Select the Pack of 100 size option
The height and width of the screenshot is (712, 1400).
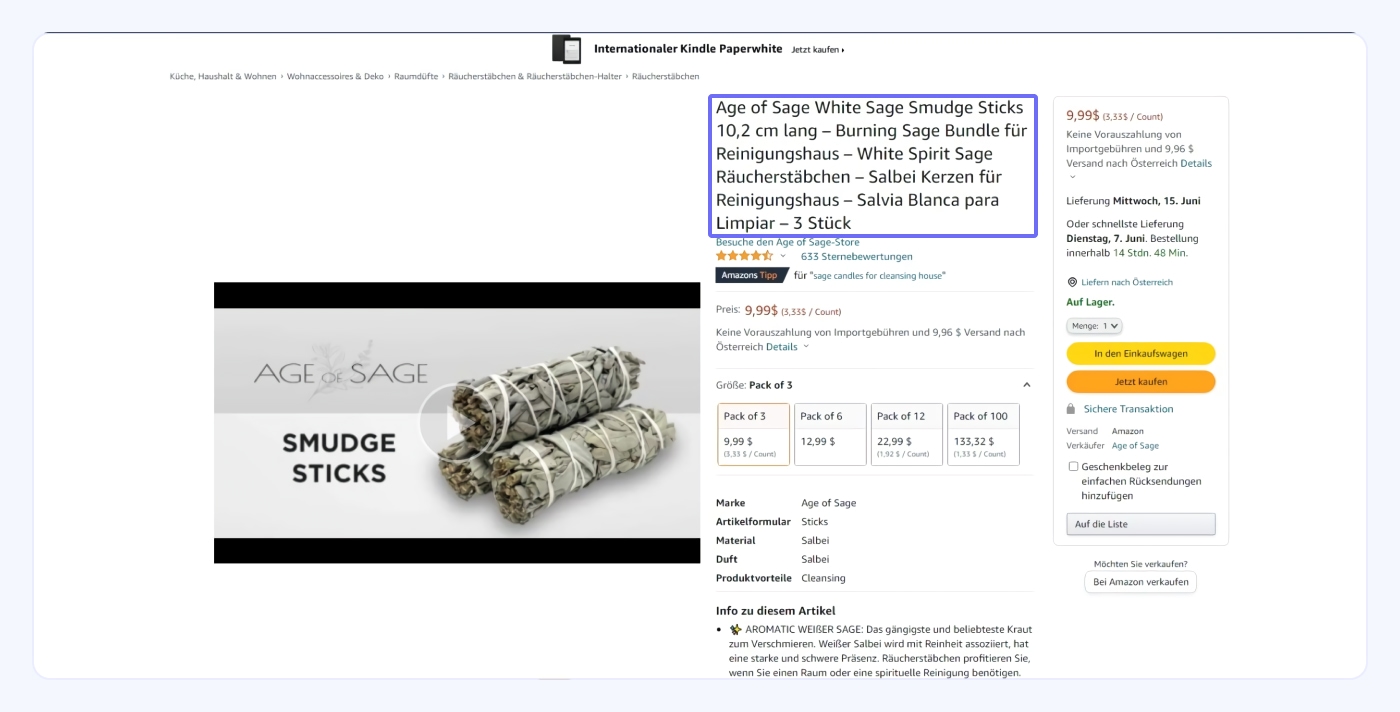[x=983, y=434]
